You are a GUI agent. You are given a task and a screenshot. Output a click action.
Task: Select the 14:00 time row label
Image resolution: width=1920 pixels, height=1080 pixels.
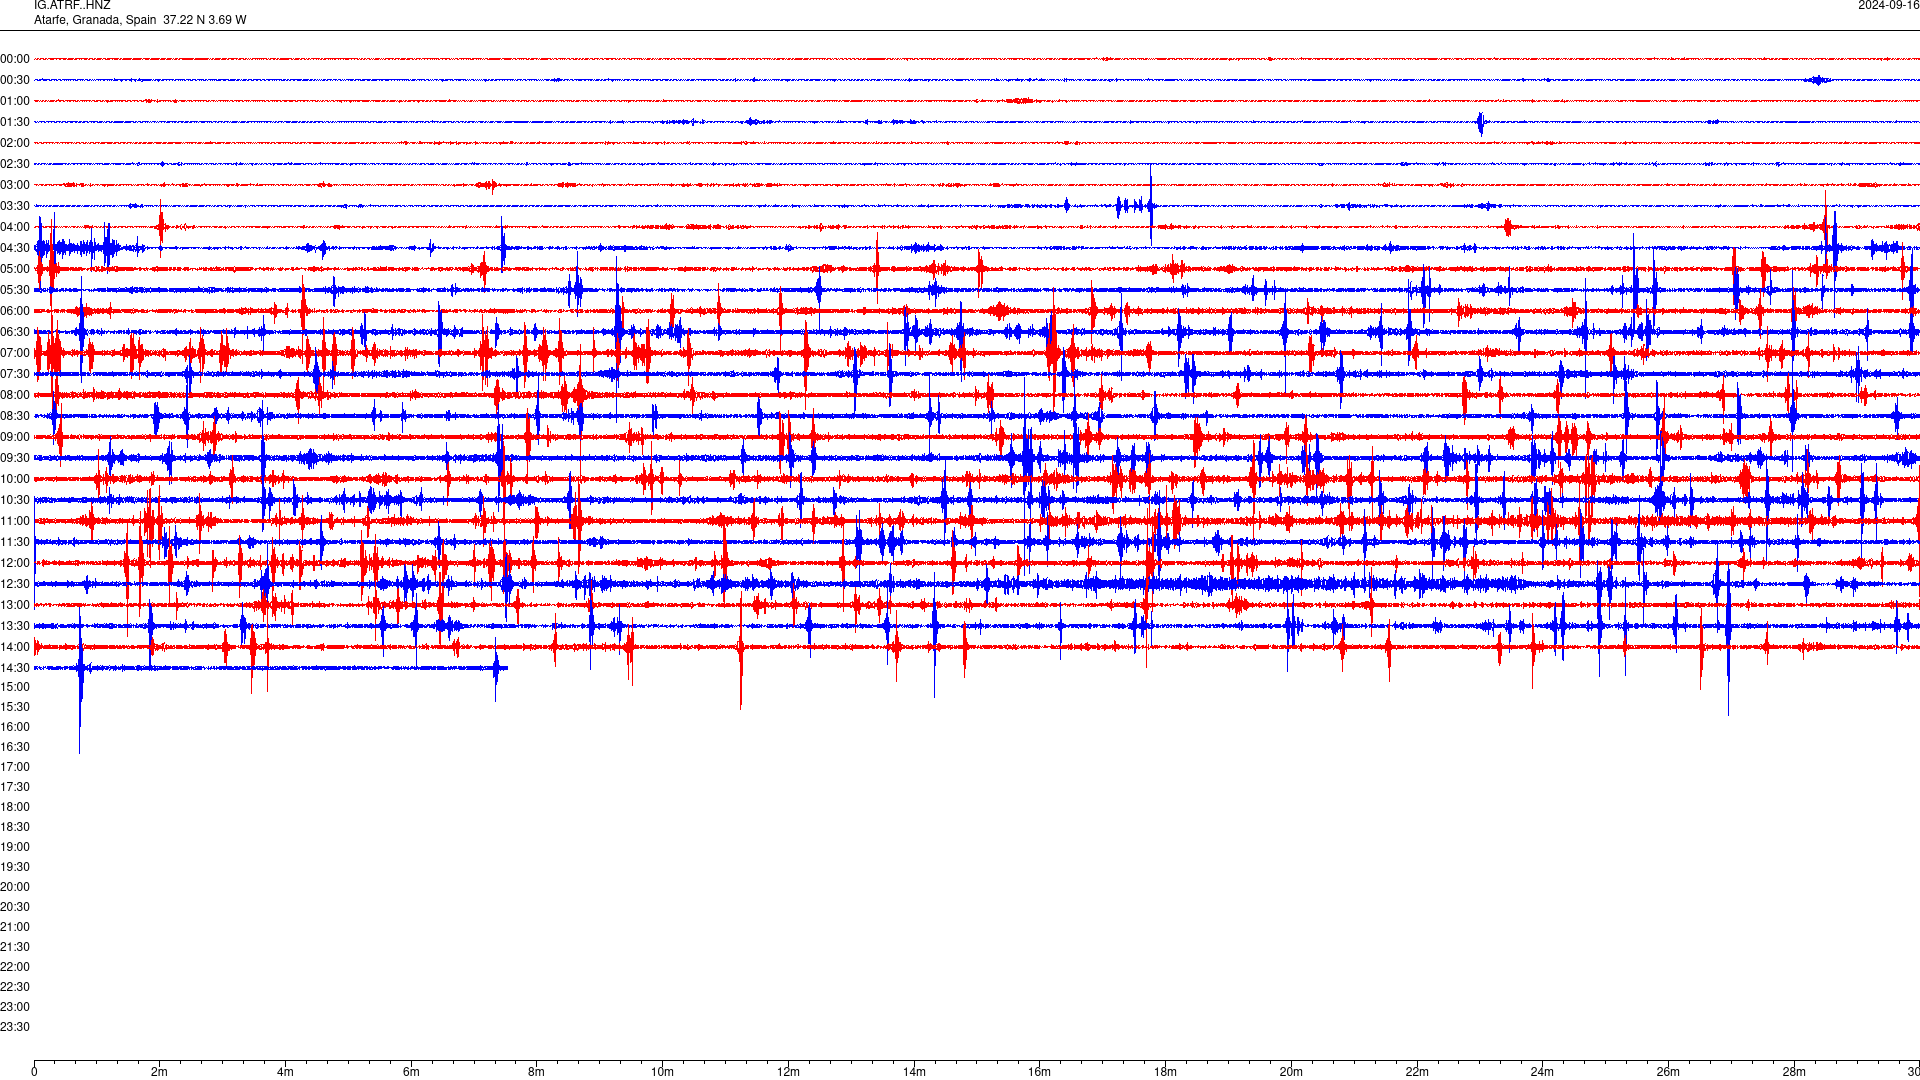point(15,647)
